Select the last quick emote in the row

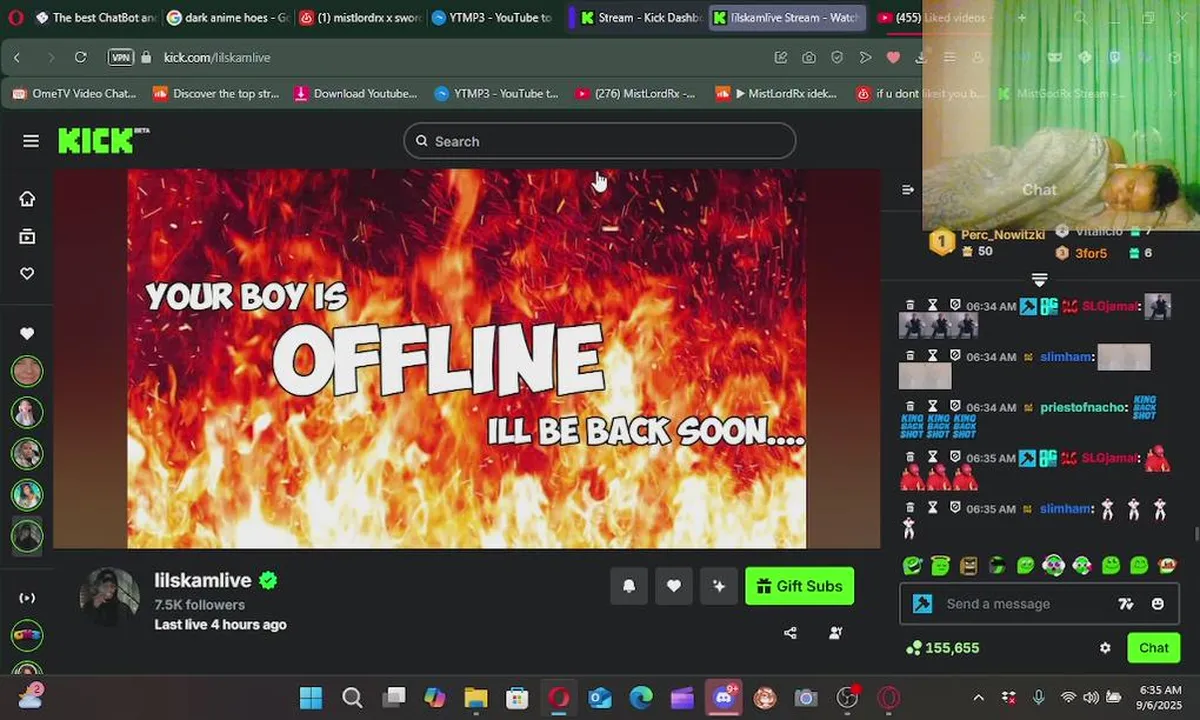pyautogui.click(x=1167, y=566)
